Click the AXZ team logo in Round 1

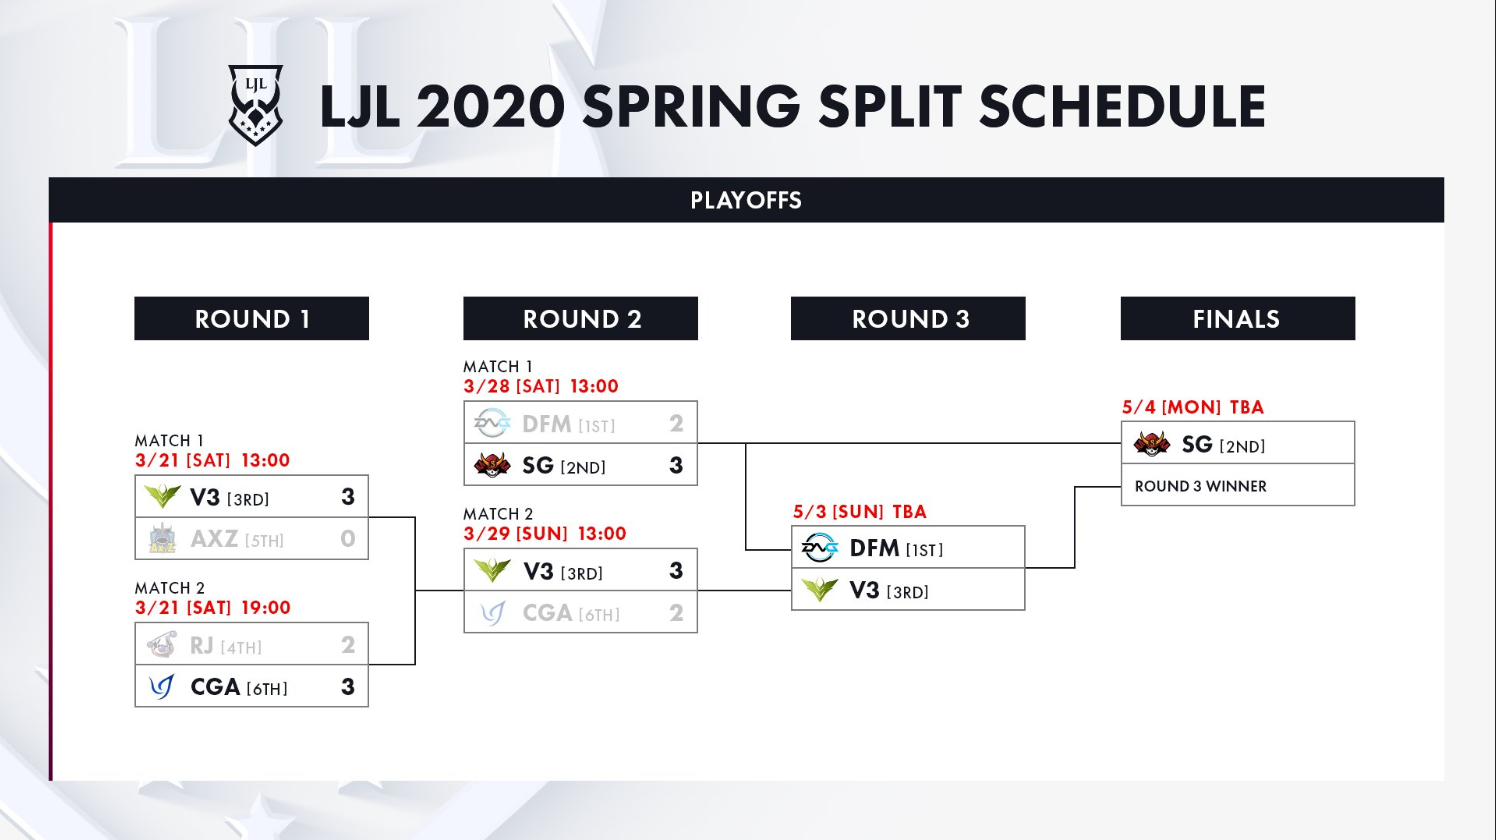[x=162, y=538]
